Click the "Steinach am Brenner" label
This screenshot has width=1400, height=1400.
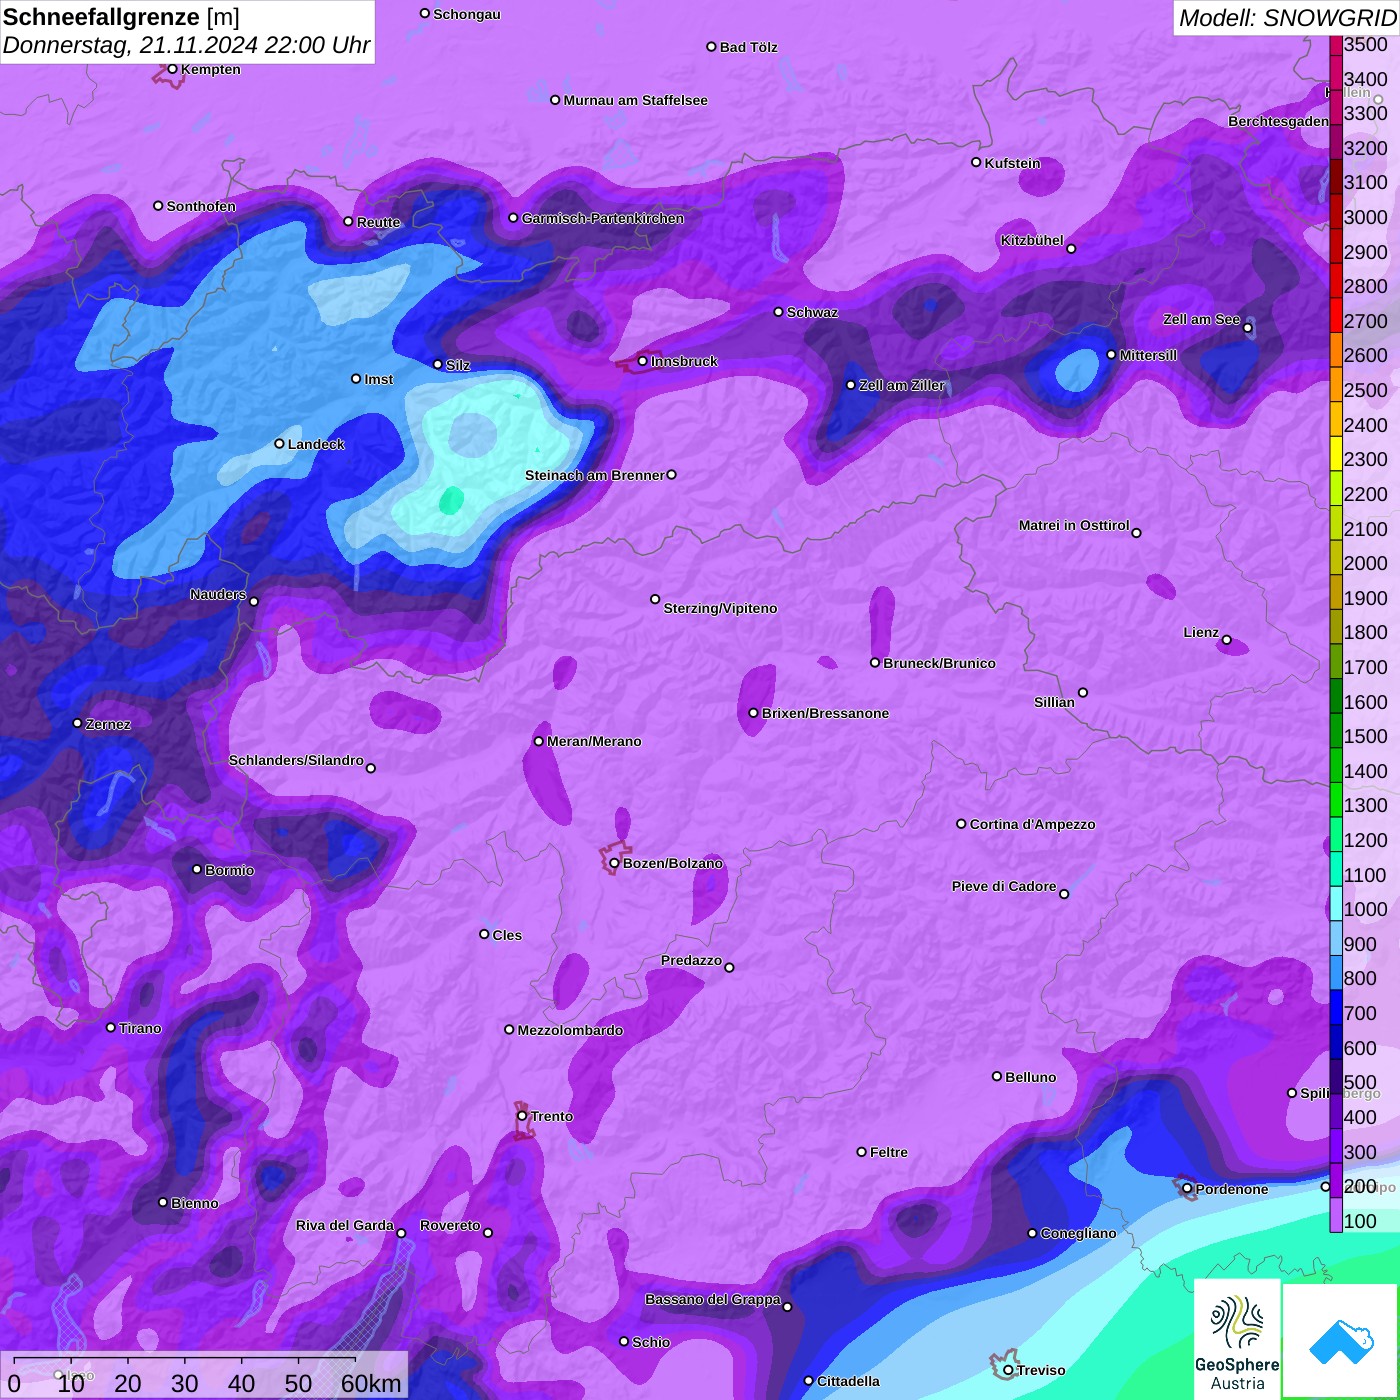click(x=595, y=475)
